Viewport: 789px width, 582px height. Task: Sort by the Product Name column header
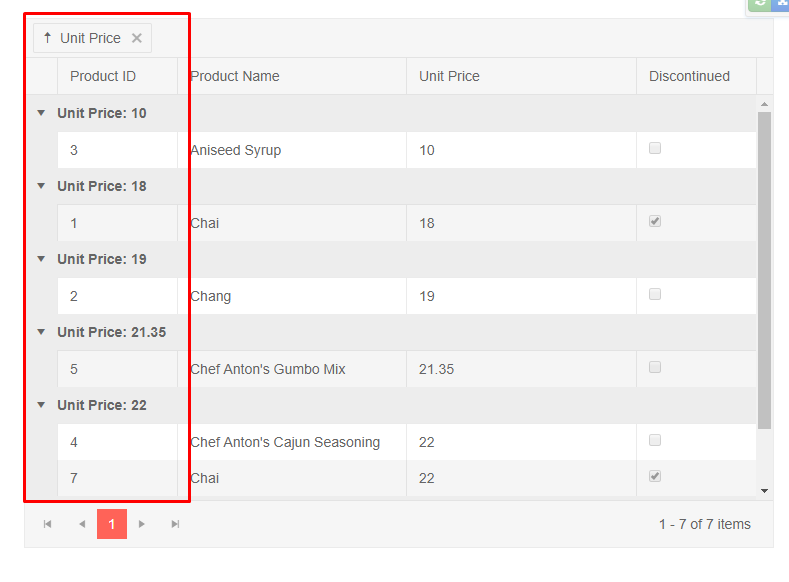point(235,76)
